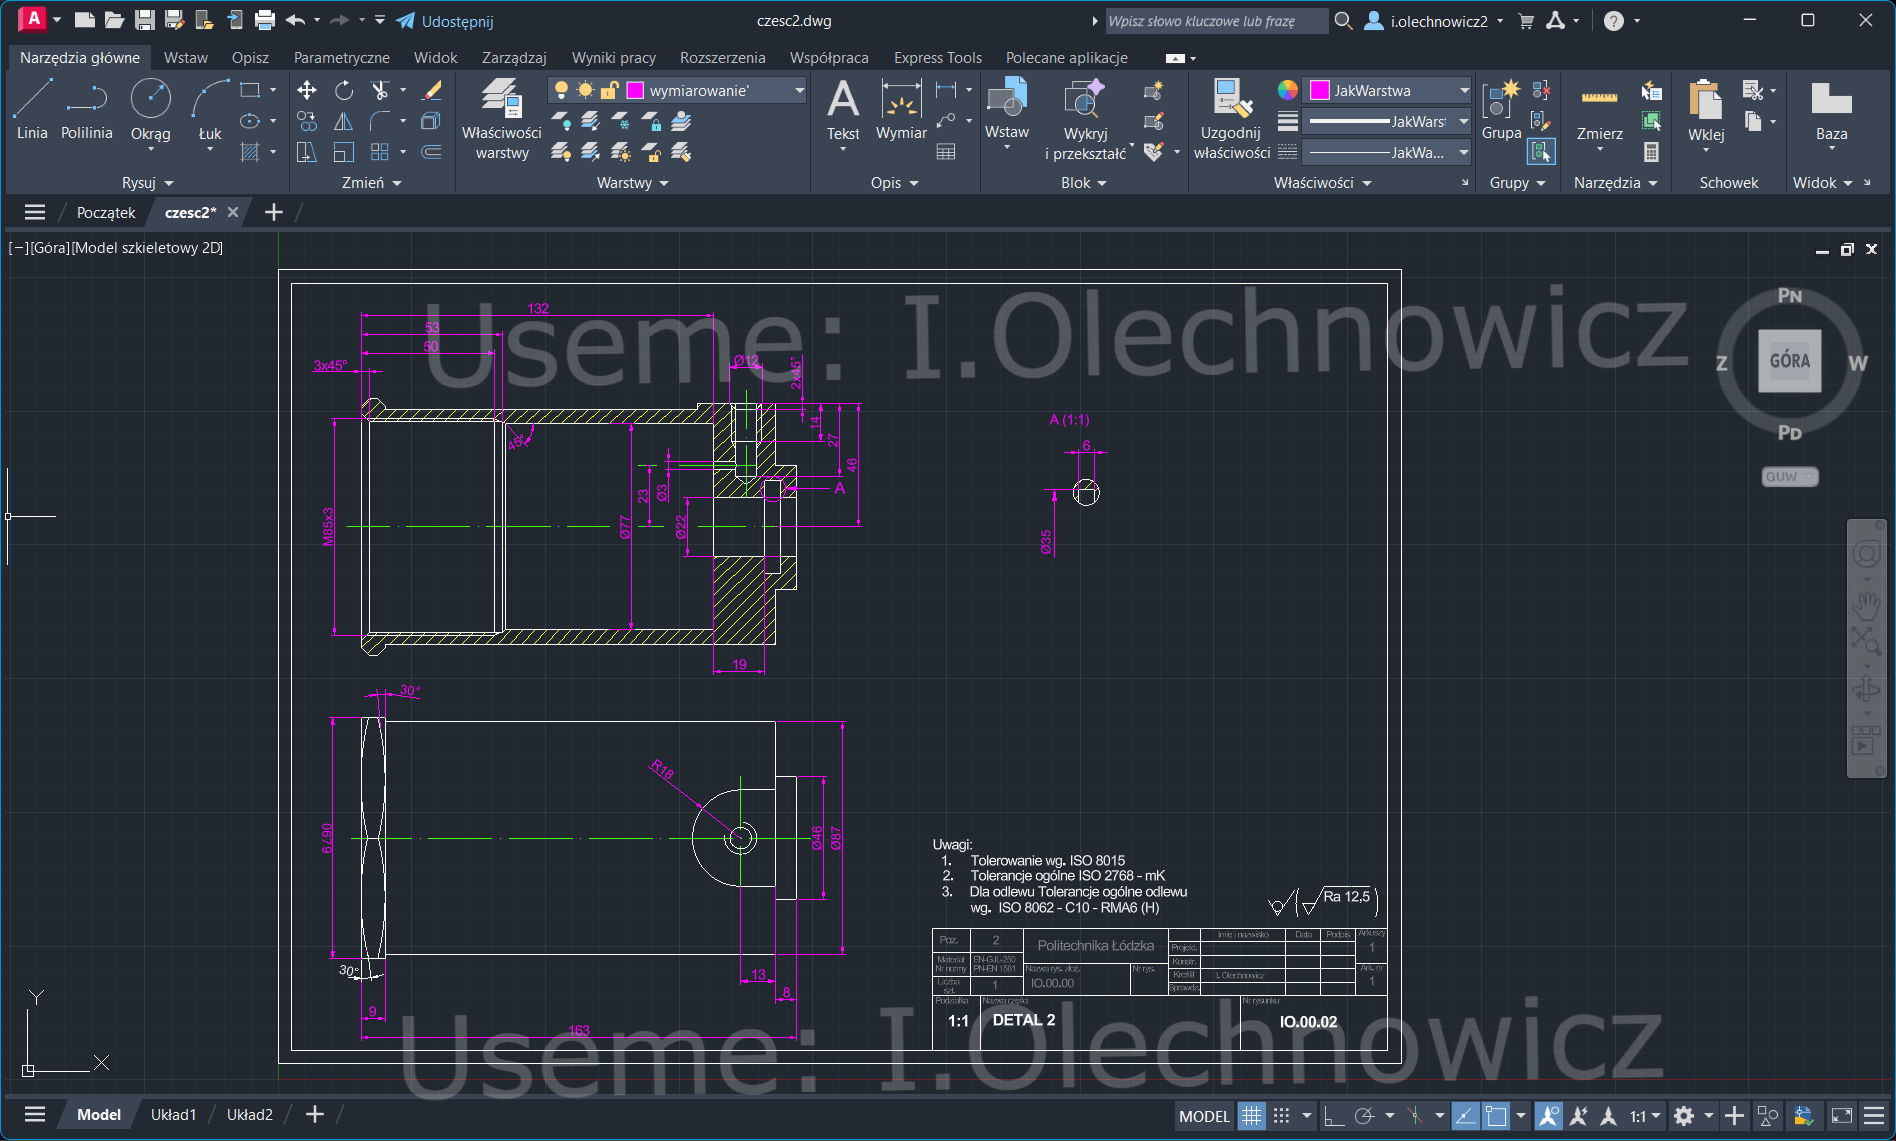Toggle the grid display in status bar

pos(1251,1116)
